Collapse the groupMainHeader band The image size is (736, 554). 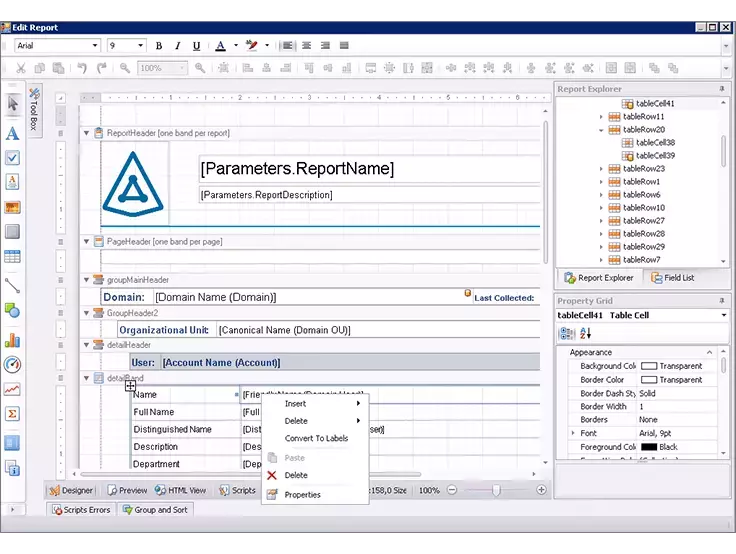pyautogui.click(x=86, y=280)
